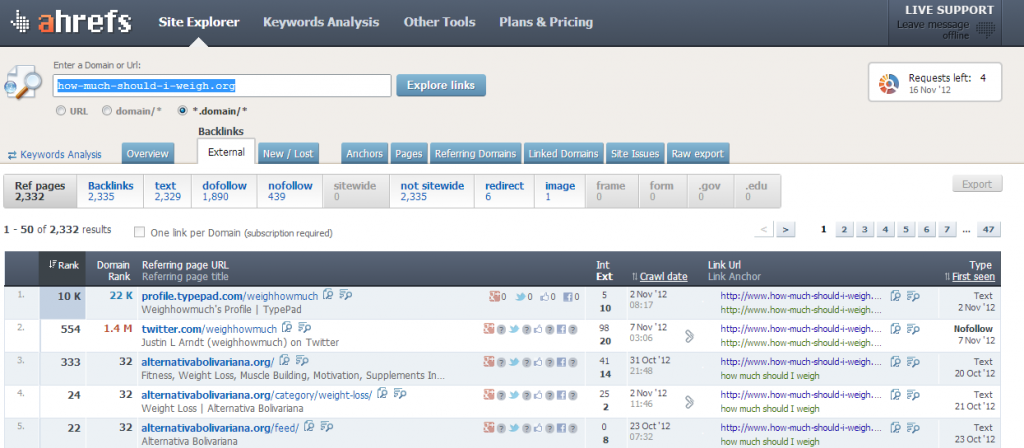The height and width of the screenshot is (448, 1024).
Task: Filter by not sitewide backlinks
Action: (x=432, y=191)
